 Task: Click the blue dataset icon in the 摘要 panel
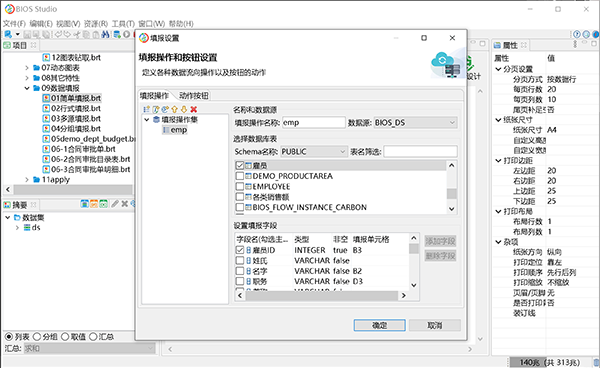click(x=85, y=204)
